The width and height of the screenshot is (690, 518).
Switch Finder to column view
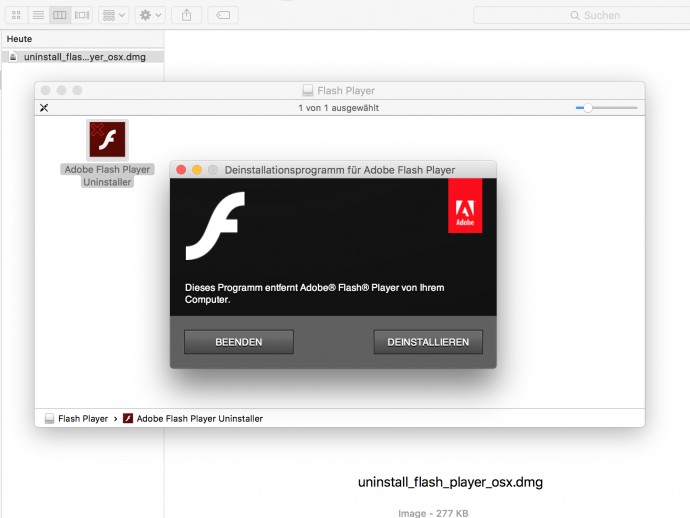pos(60,15)
